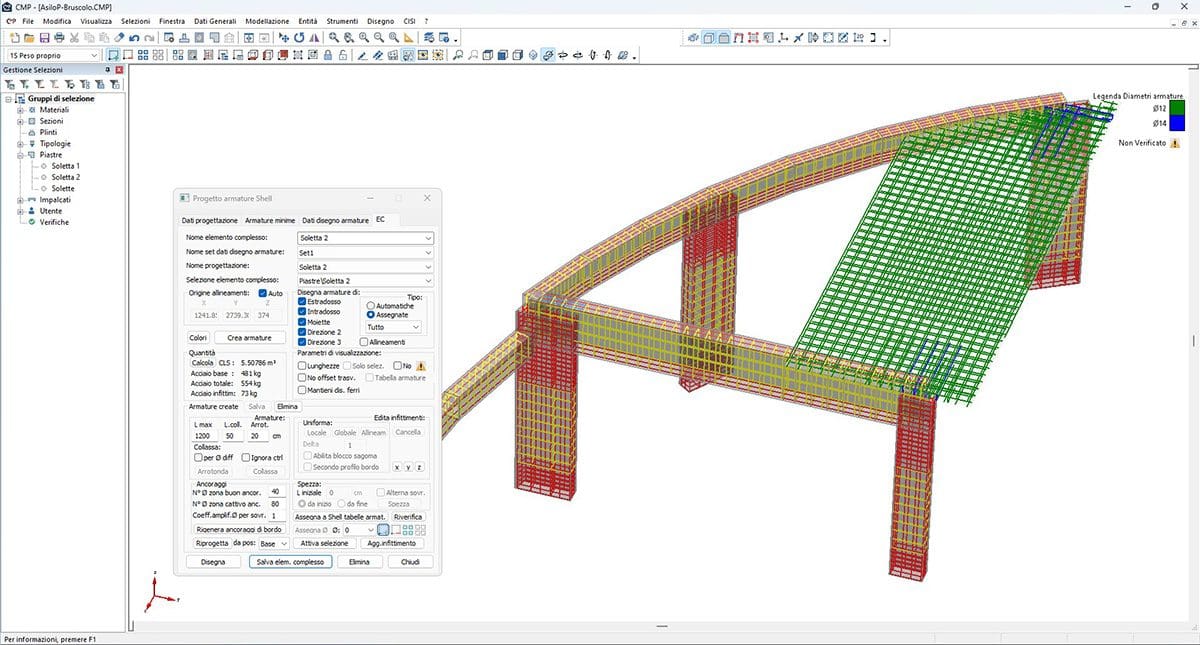Viewport: 1200px width, 645px height.
Task: Enable the Lunghezze checkbox
Action: coord(303,366)
